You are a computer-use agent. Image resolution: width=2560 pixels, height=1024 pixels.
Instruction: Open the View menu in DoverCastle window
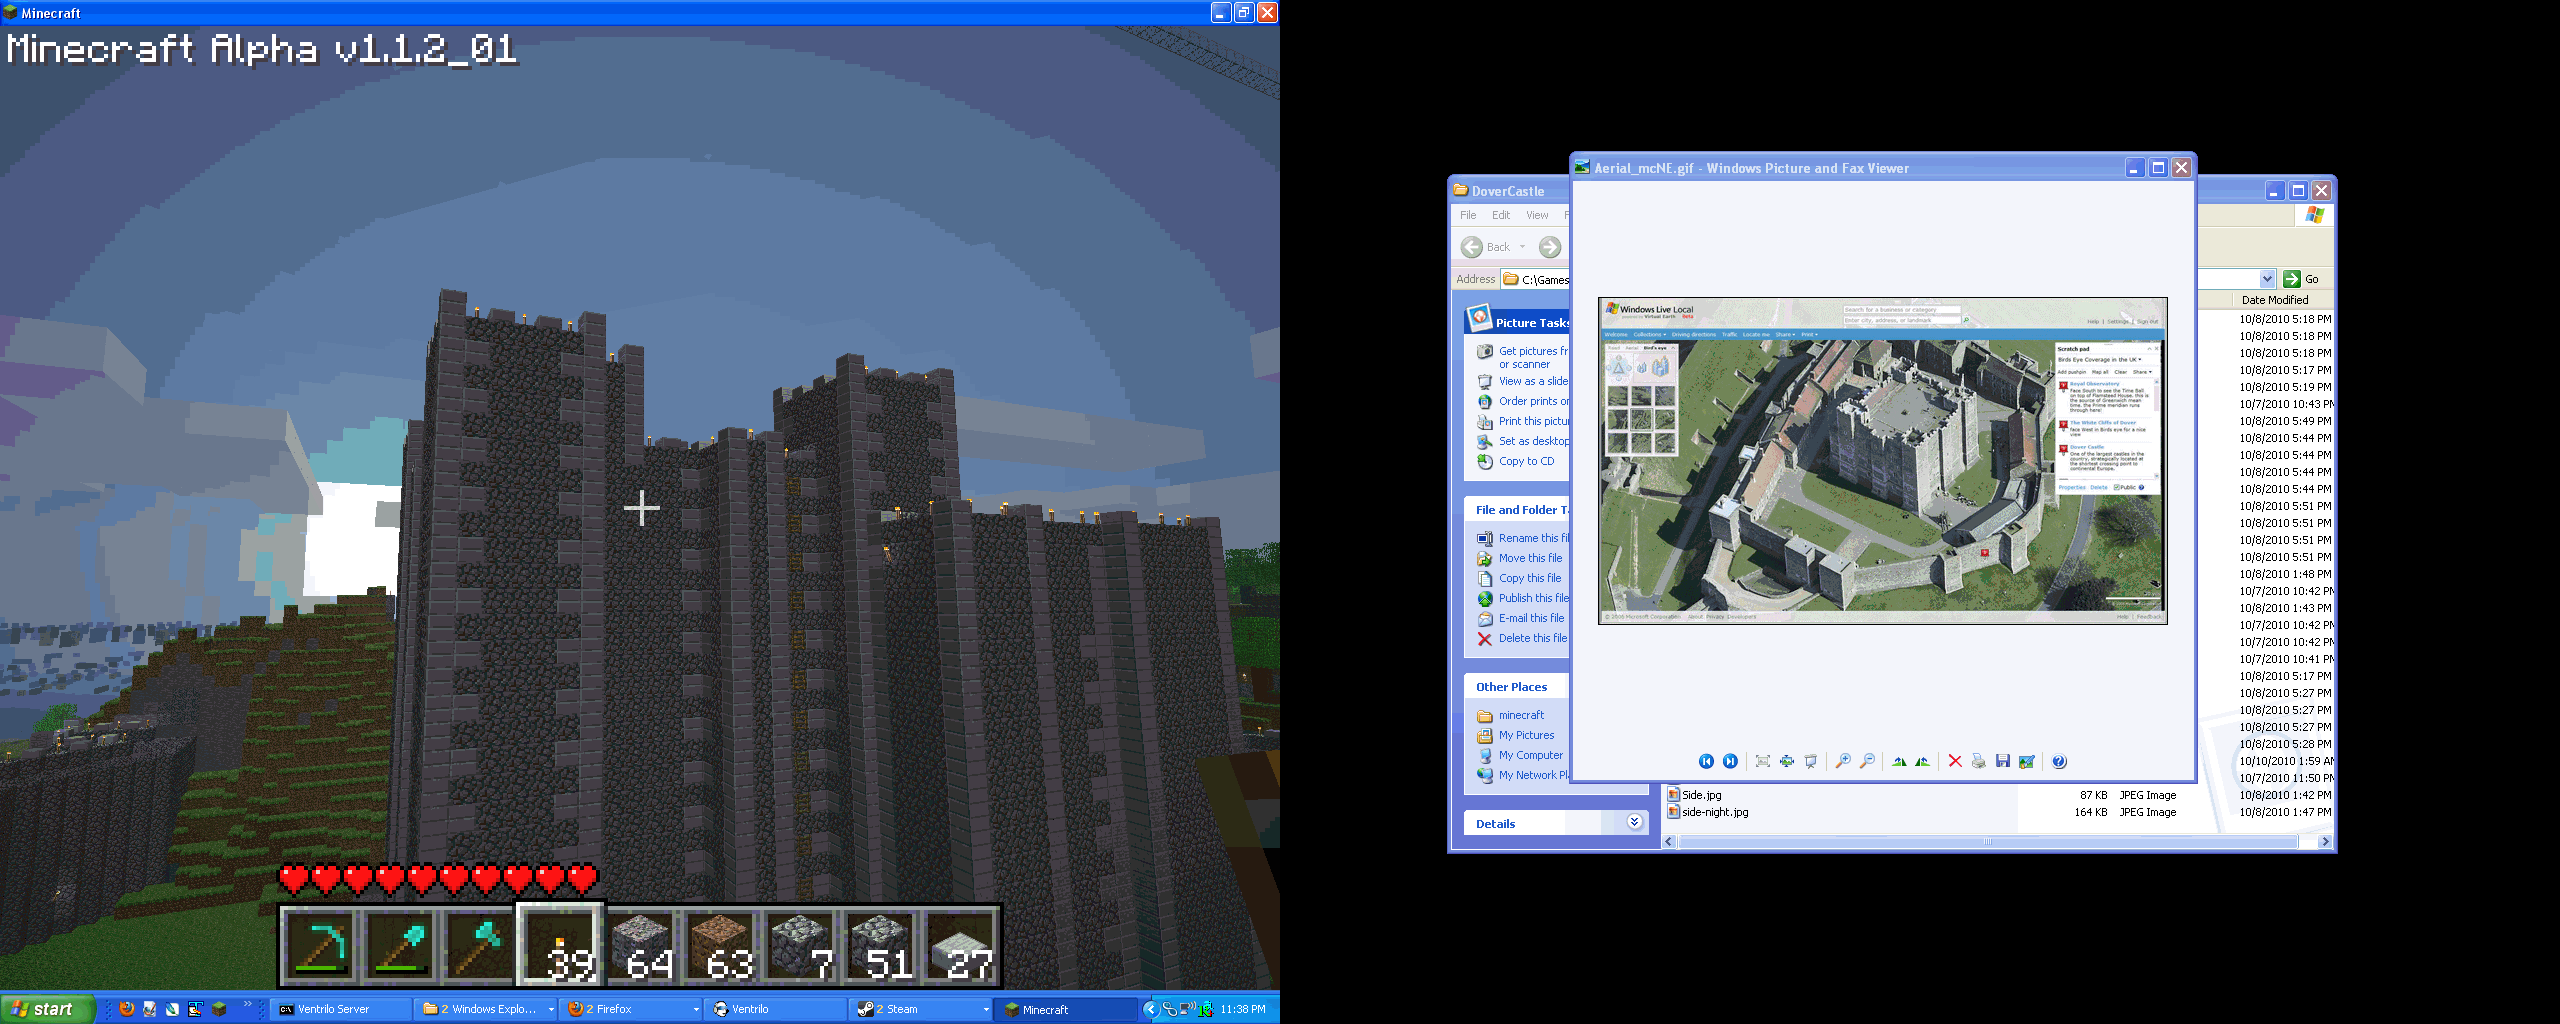(1537, 215)
